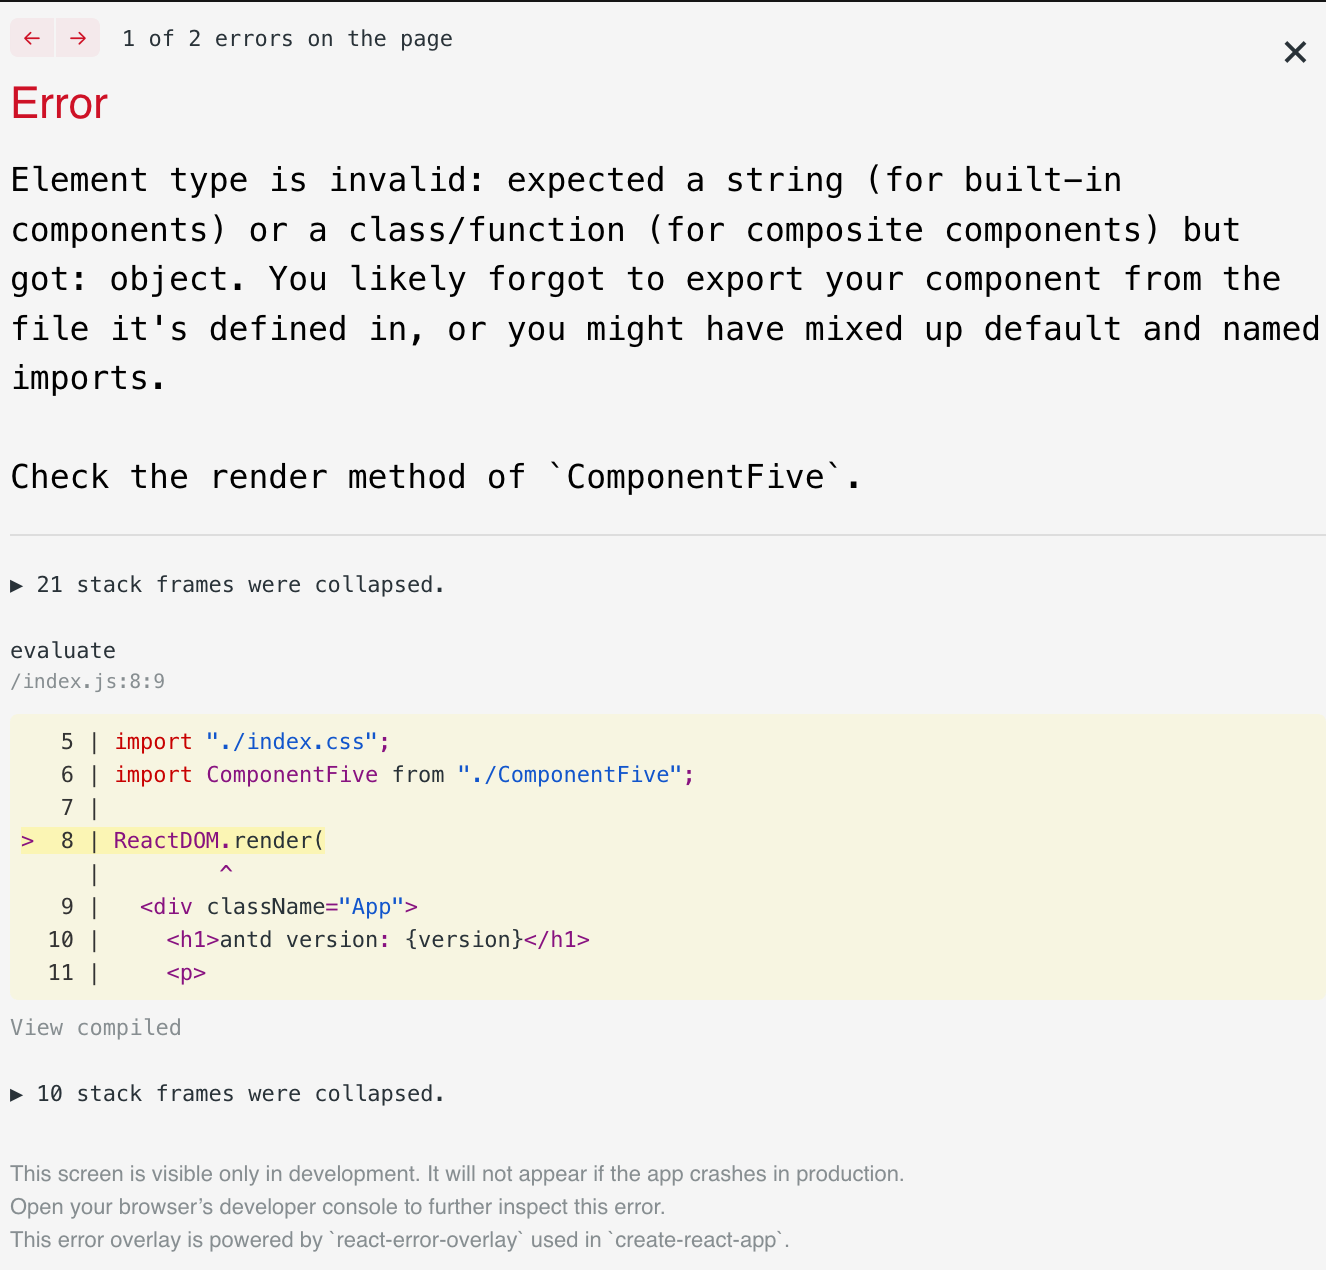
Task: Click the caret marker under ReactDOM.render
Action: pos(226,871)
